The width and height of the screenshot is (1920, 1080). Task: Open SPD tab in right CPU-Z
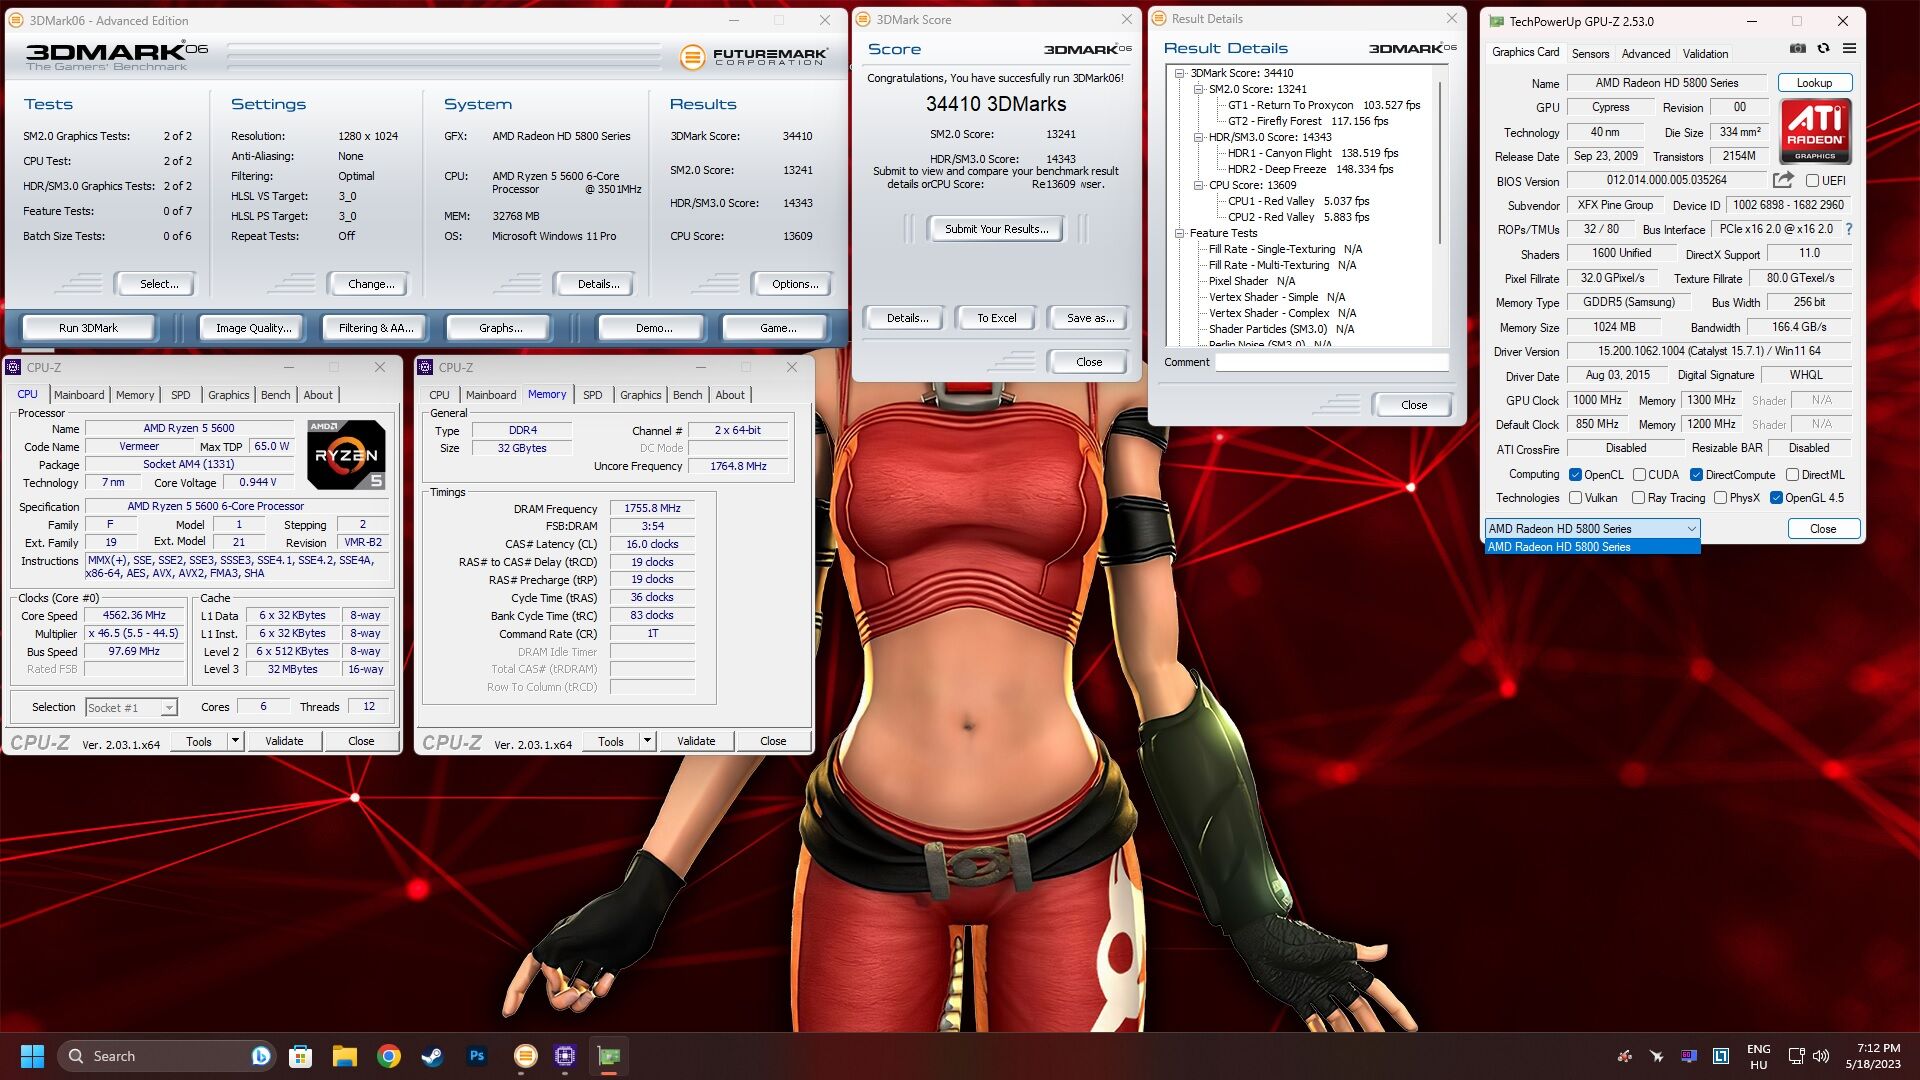point(593,395)
